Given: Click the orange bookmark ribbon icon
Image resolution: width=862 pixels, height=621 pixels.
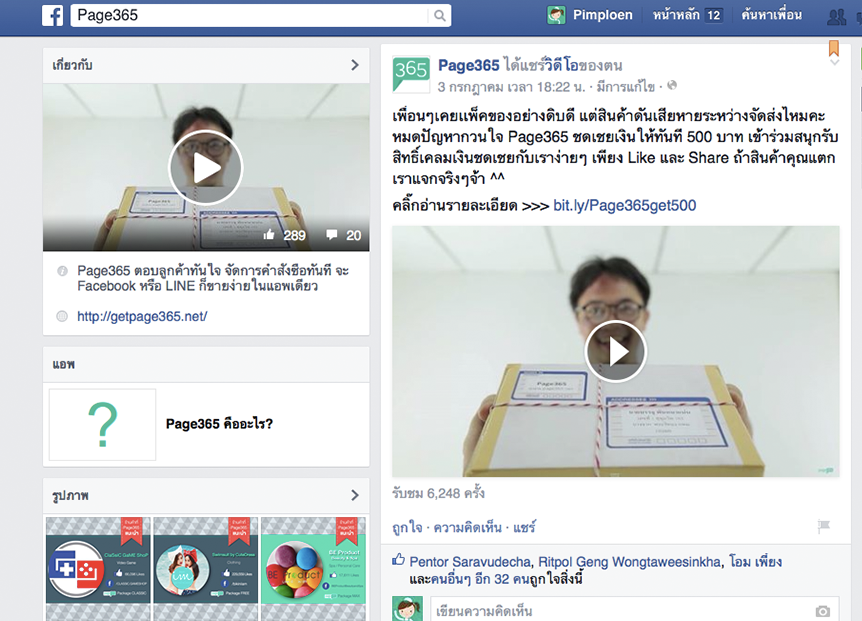Looking at the screenshot, I should tap(833, 48).
